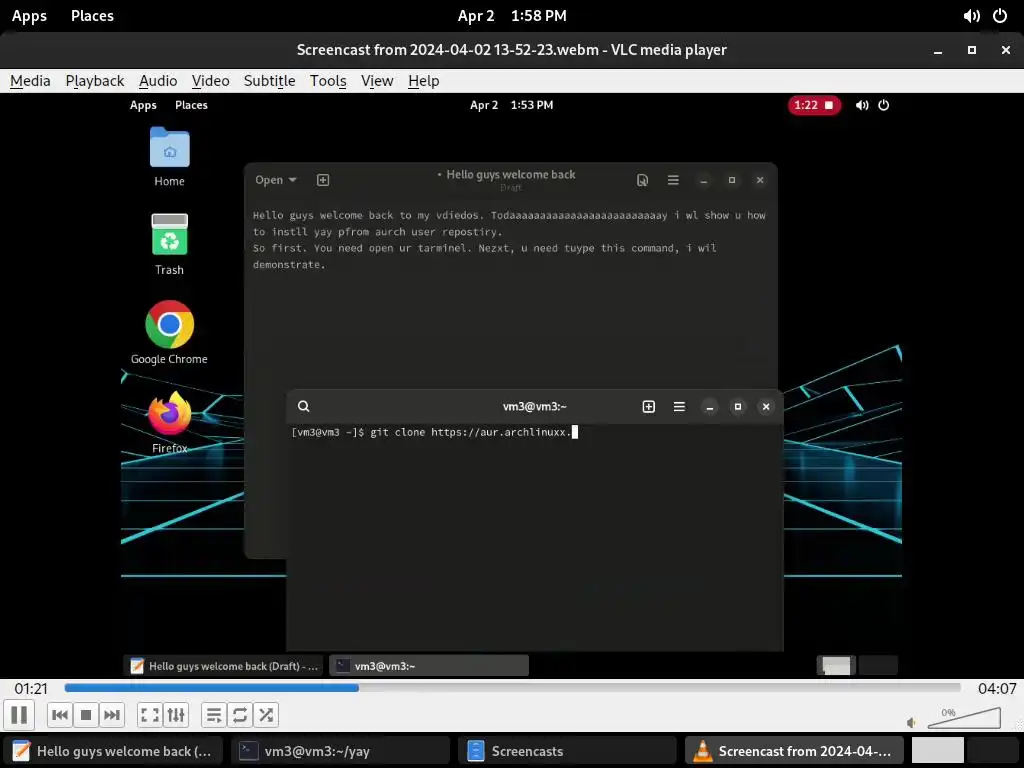Click the total duration 04:07 label
This screenshot has width=1024, height=768.
tap(997, 688)
